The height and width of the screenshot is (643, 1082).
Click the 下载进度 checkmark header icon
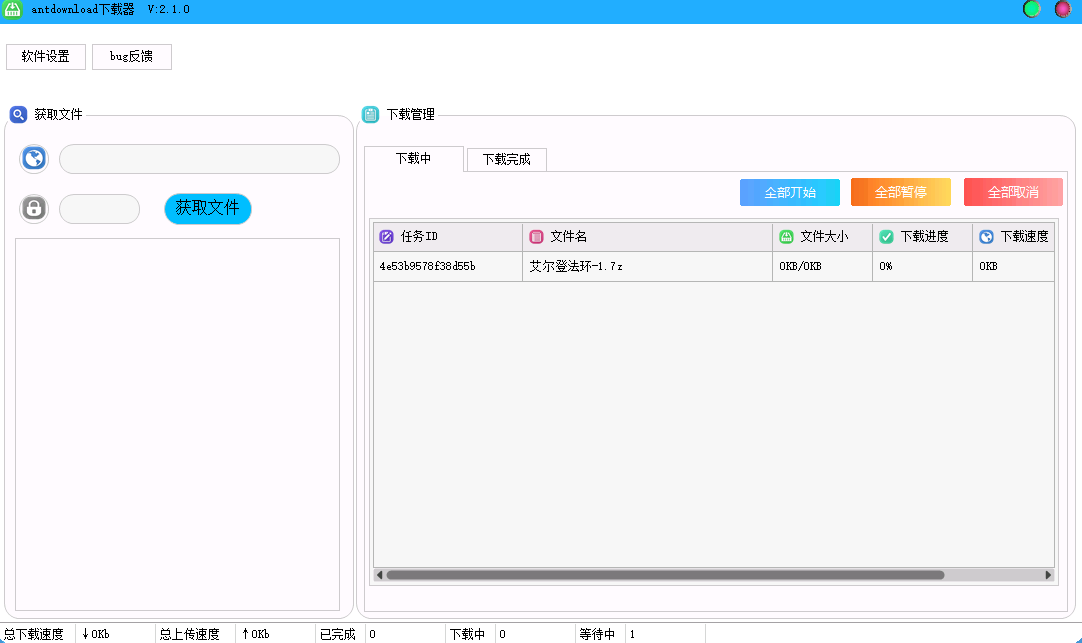(886, 237)
